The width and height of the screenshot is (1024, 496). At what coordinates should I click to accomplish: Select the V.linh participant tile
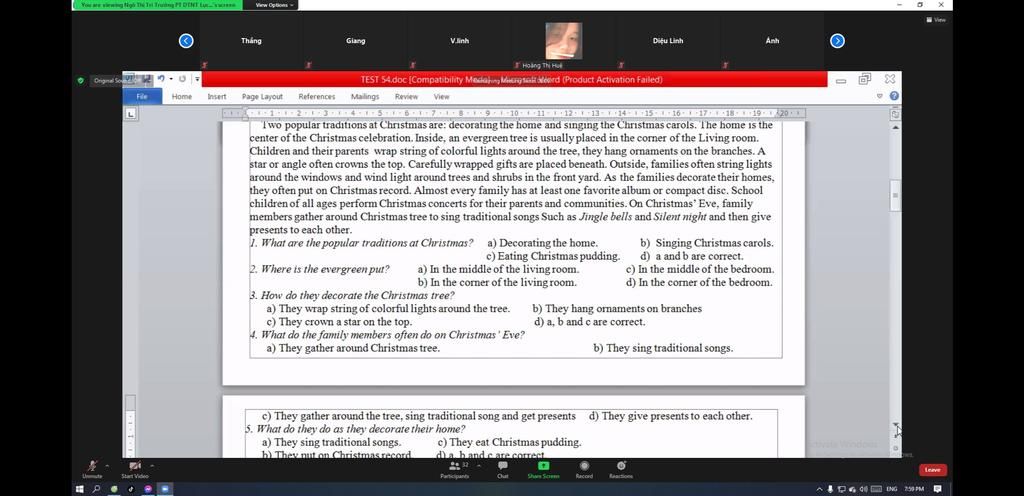[x=459, y=41]
